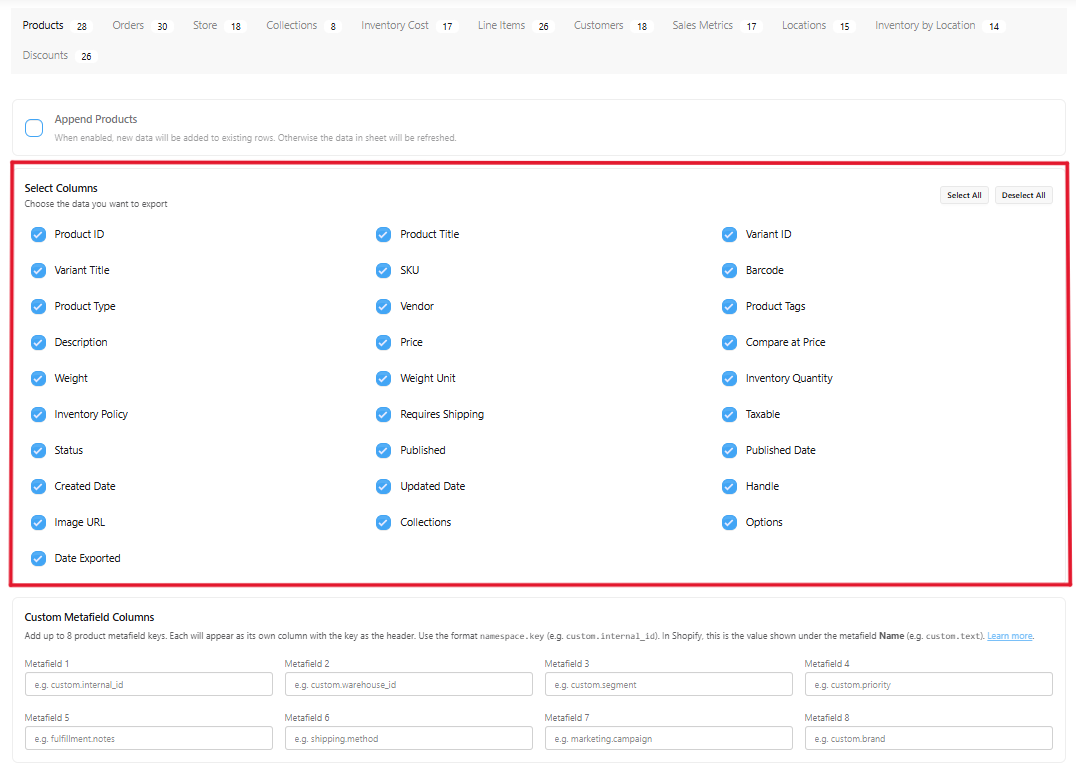1076x770 pixels.
Task: Toggle the Variant ID checkbox
Action: (729, 235)
